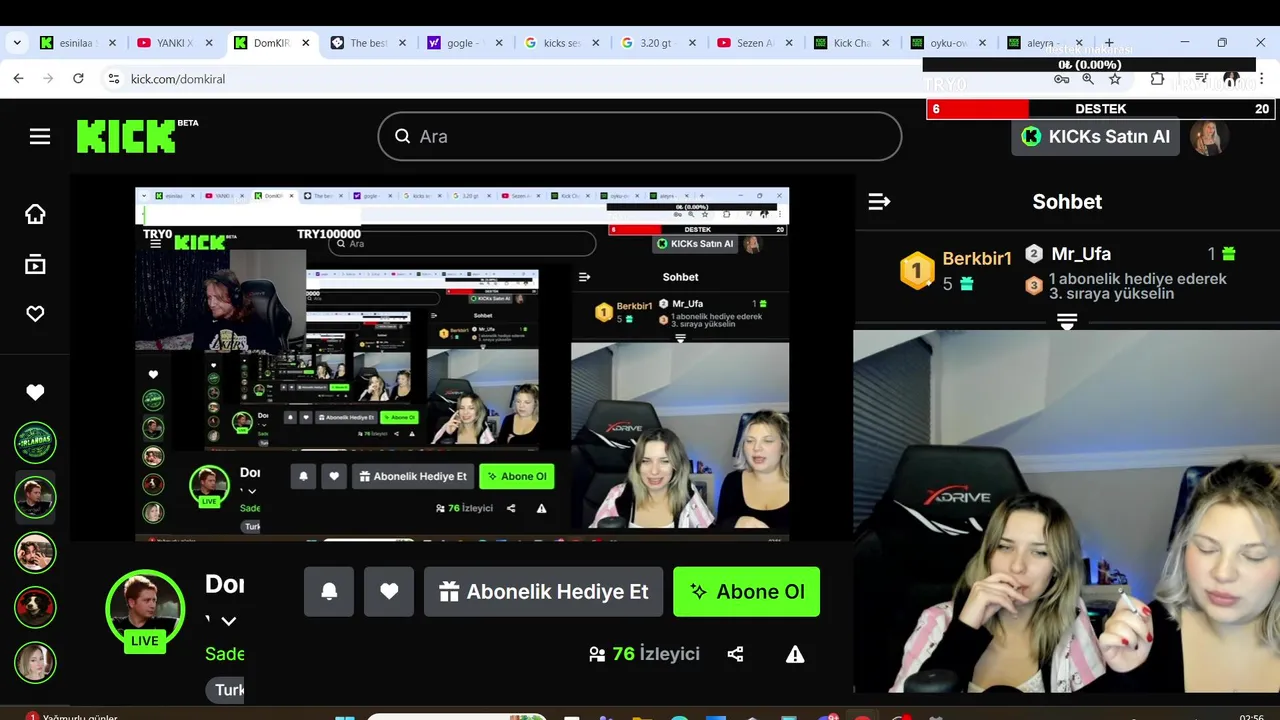Go to Home in the Kick sidebar

pos(35,214)
